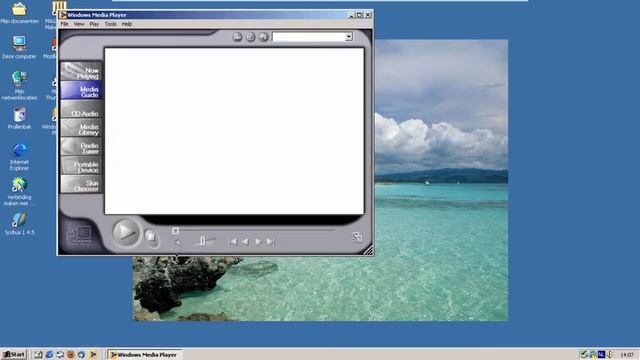Open the Media Library section
This screenshot has width=640, height=360.
pos(81,128)
